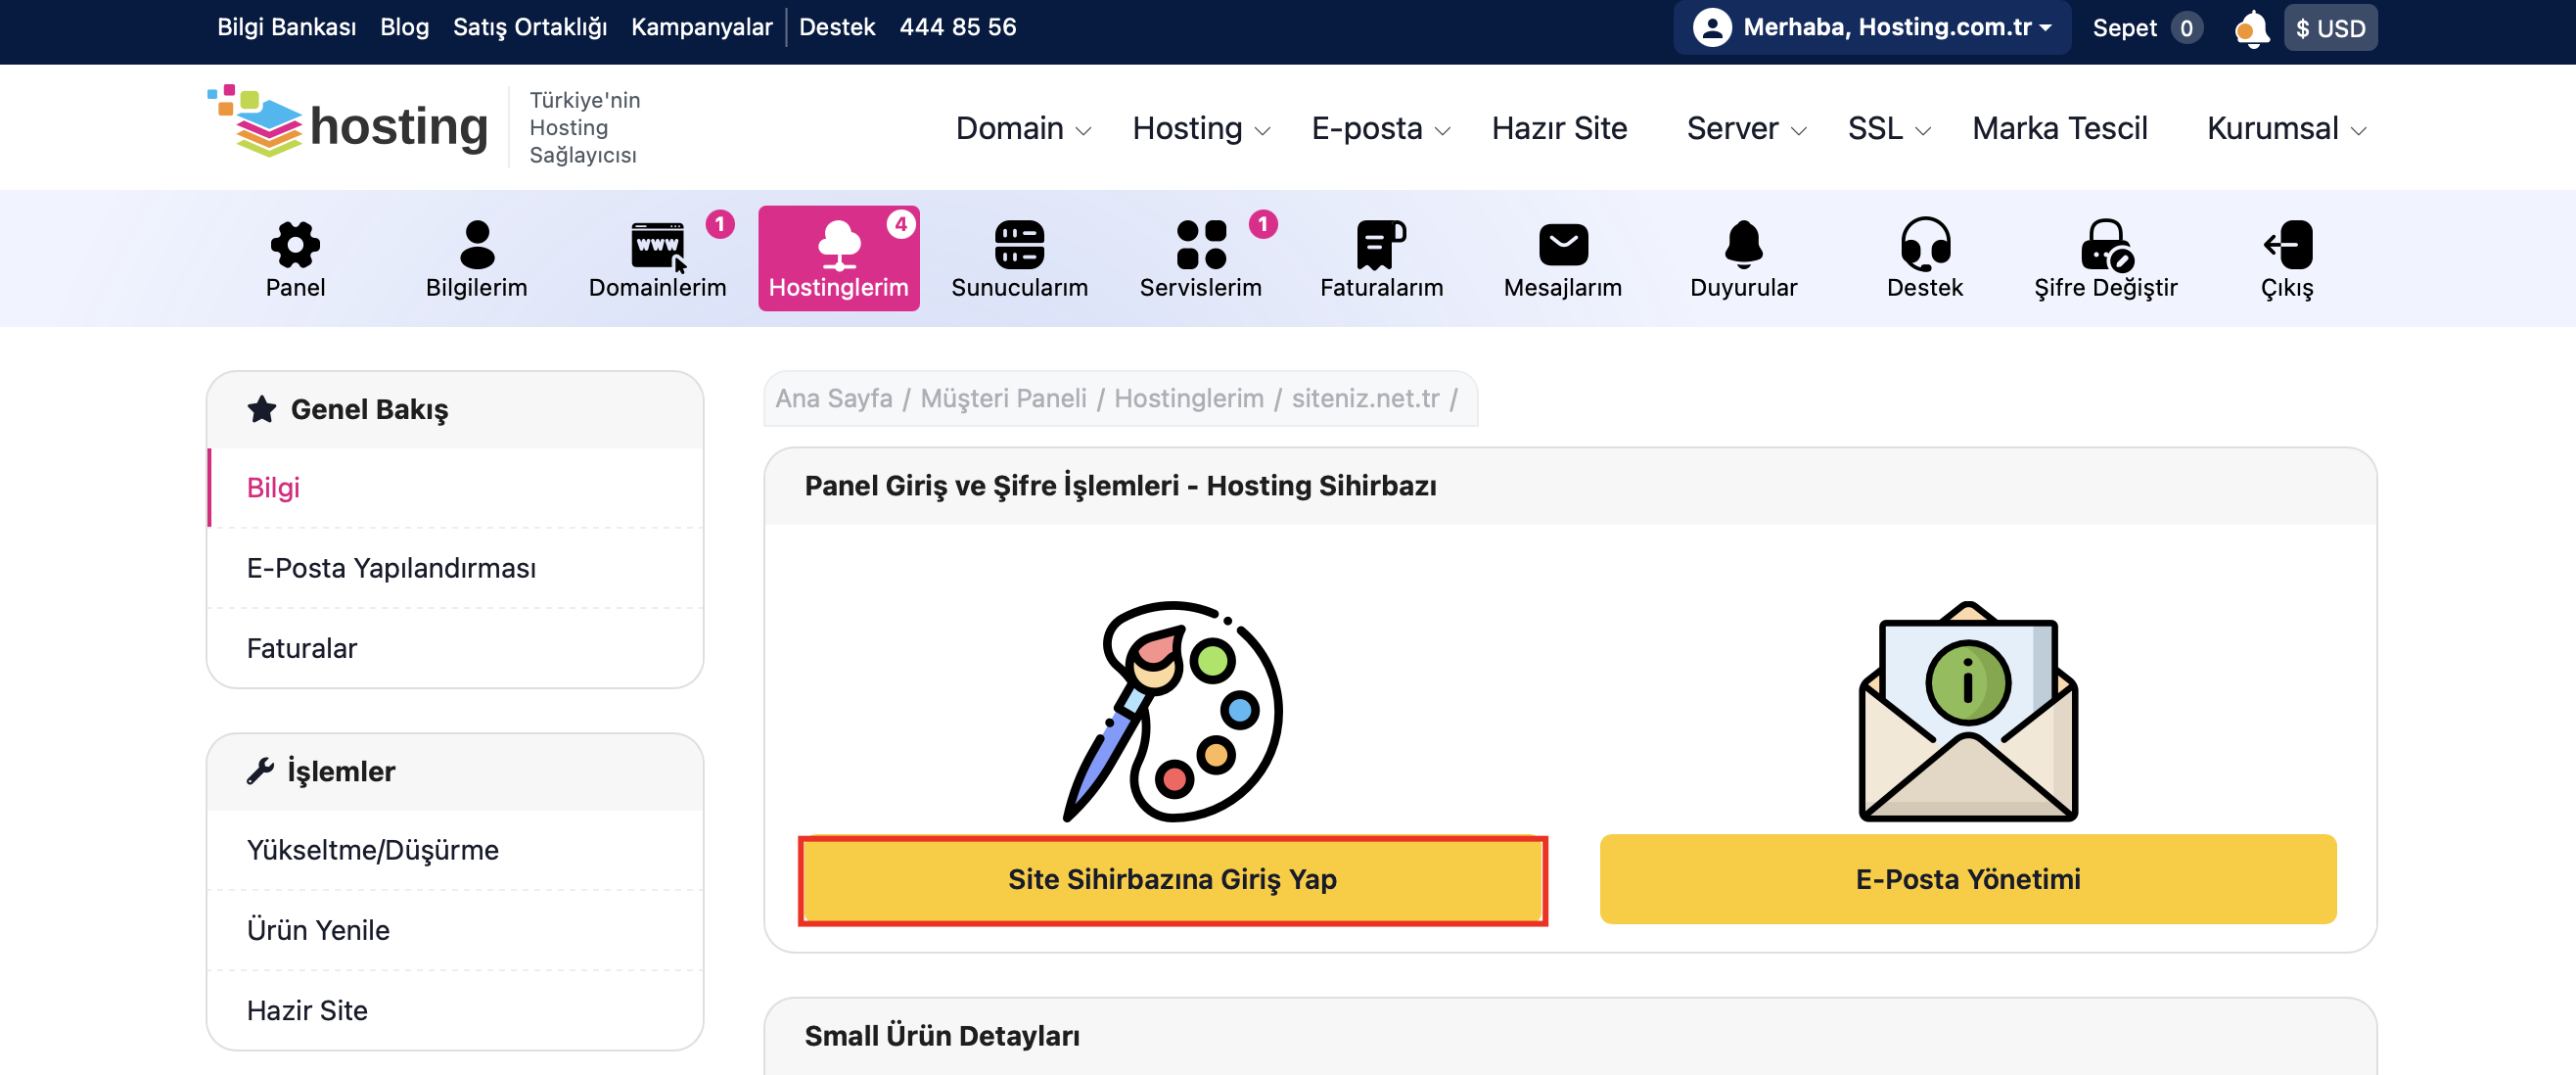
Task: Open Mesajlarım envelope icon
Action: point(1562,244)
